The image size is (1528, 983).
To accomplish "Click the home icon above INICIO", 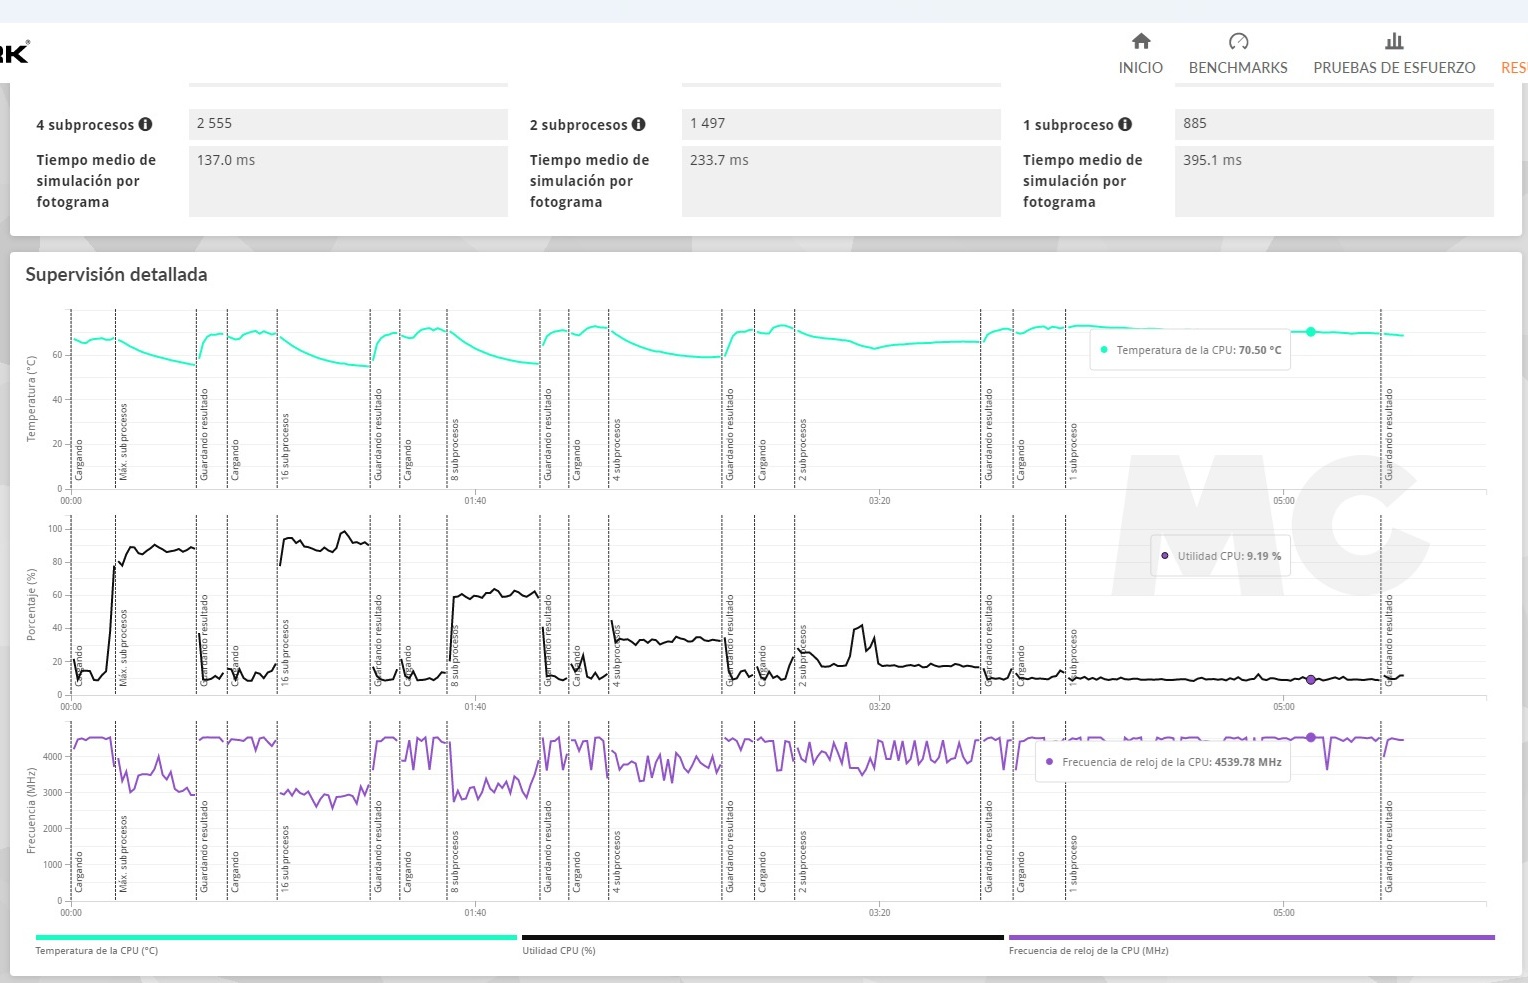I will [1140, 41].
